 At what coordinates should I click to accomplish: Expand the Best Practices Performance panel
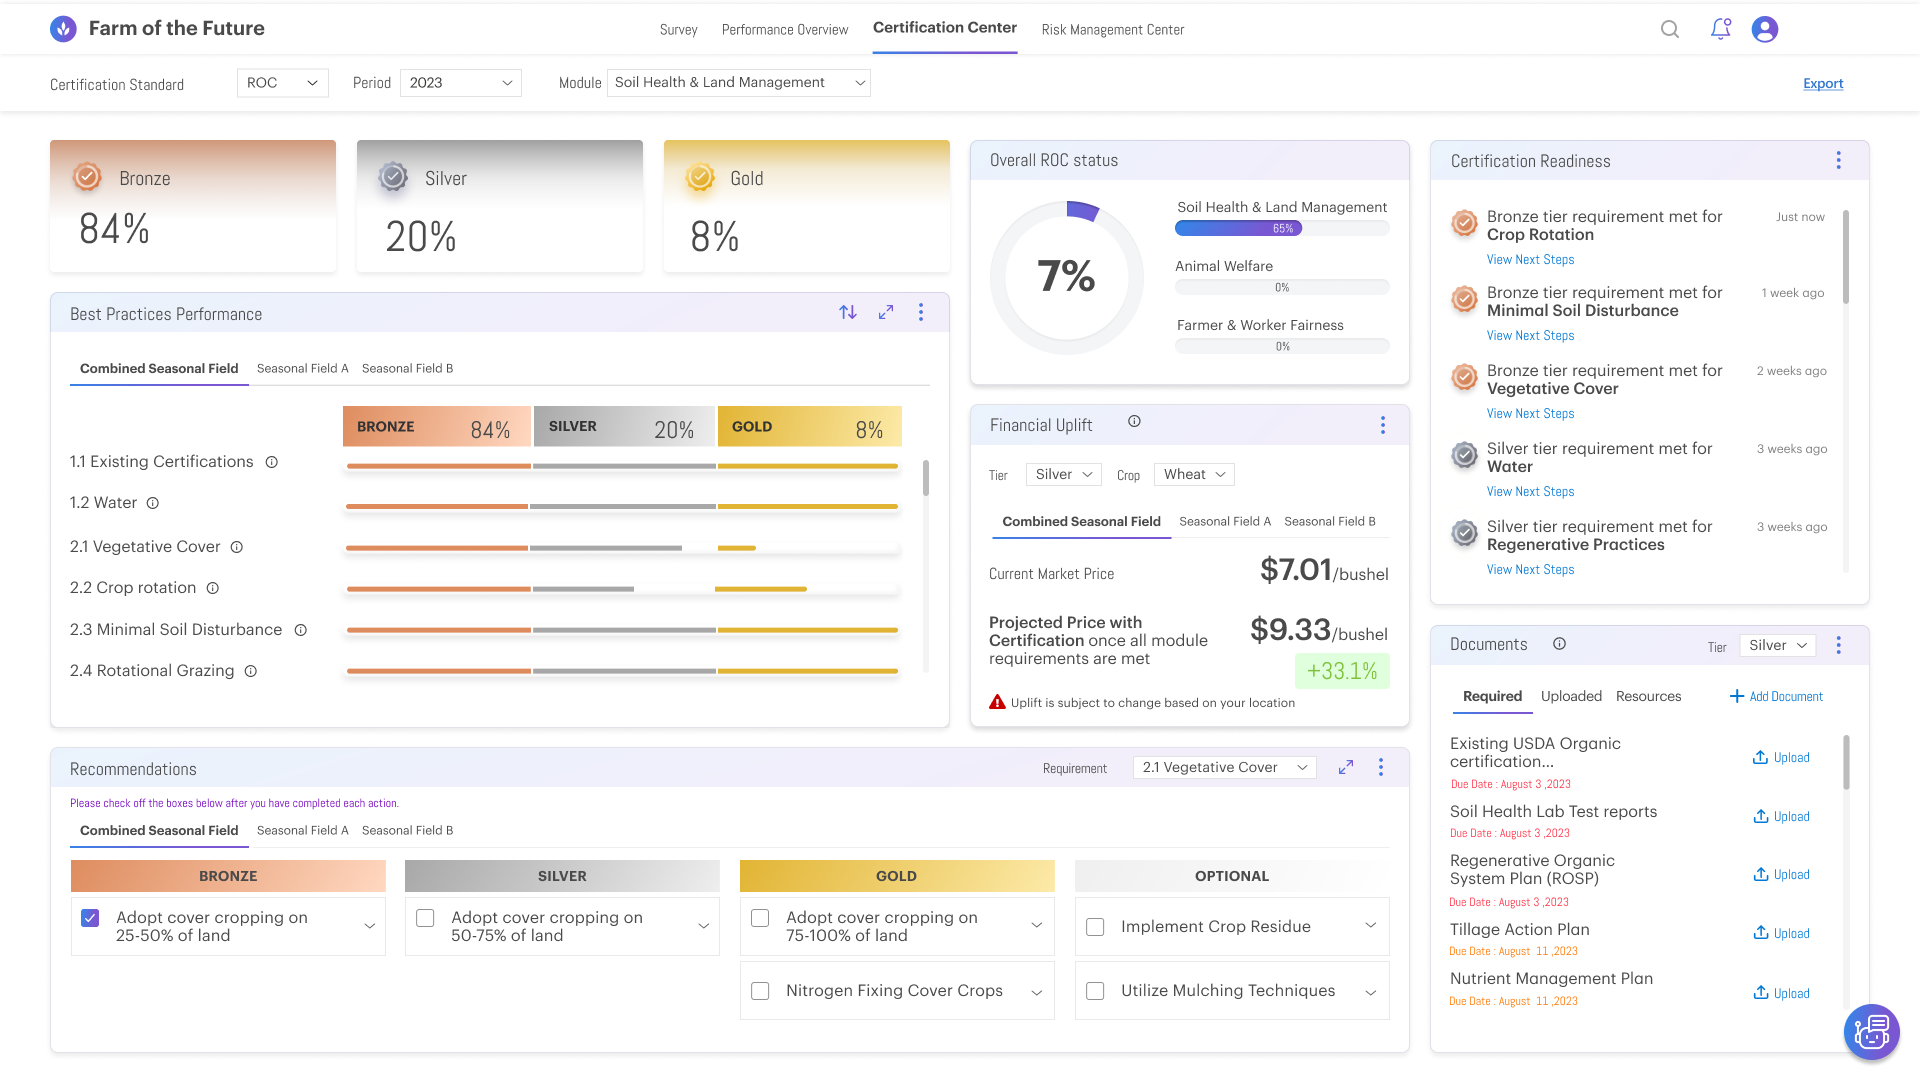pyautogui.click(x=886, y=313)
